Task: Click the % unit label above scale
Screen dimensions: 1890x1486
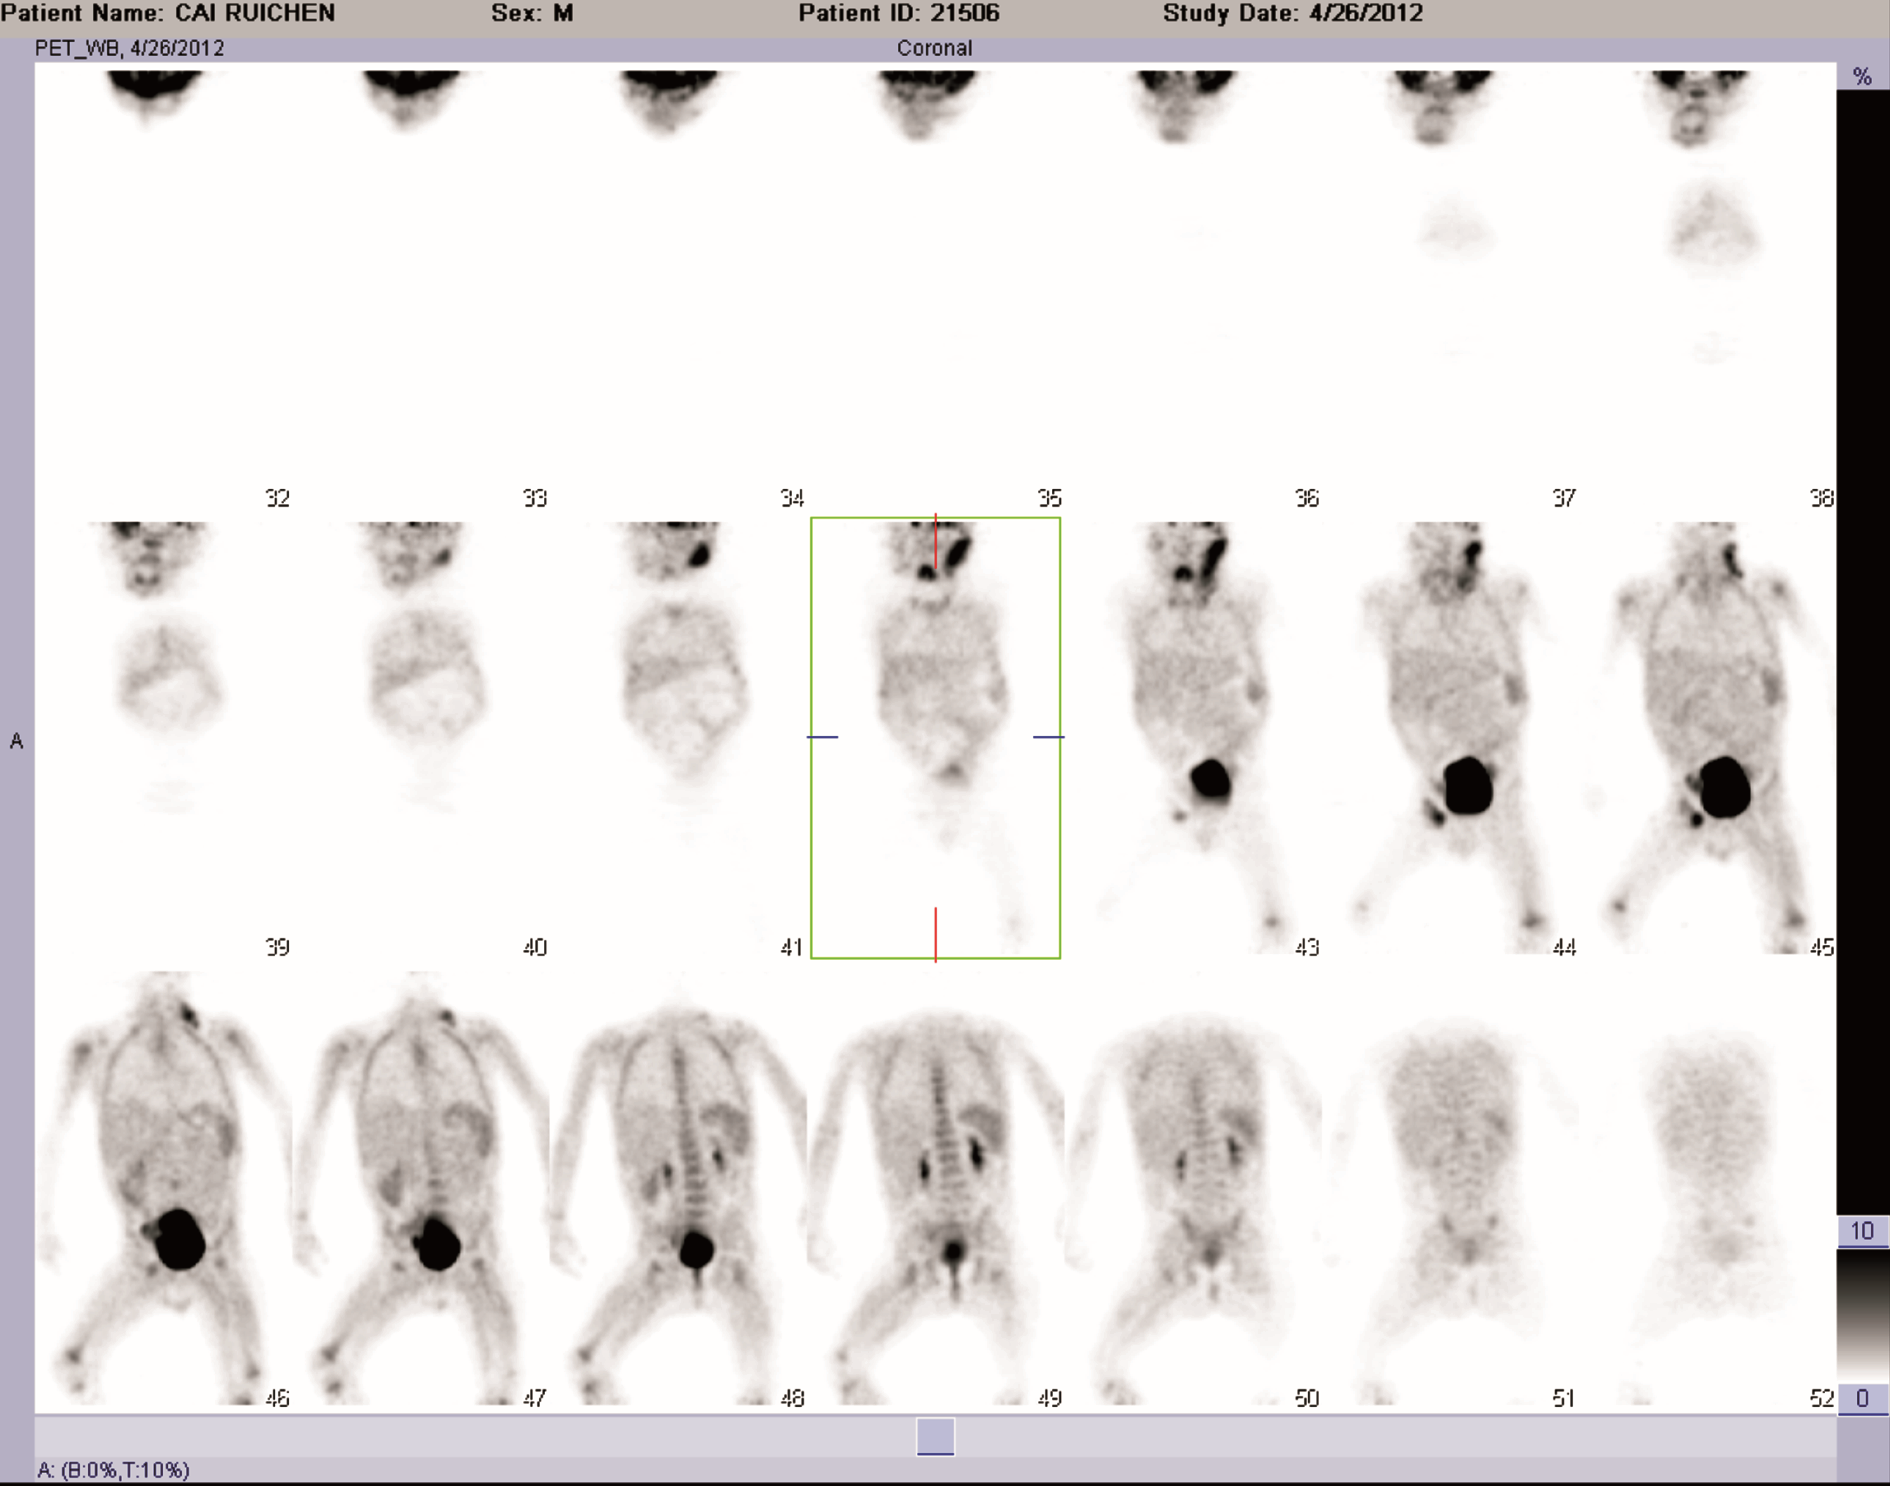Action: pyautogui.click(x=1861, y=77)
